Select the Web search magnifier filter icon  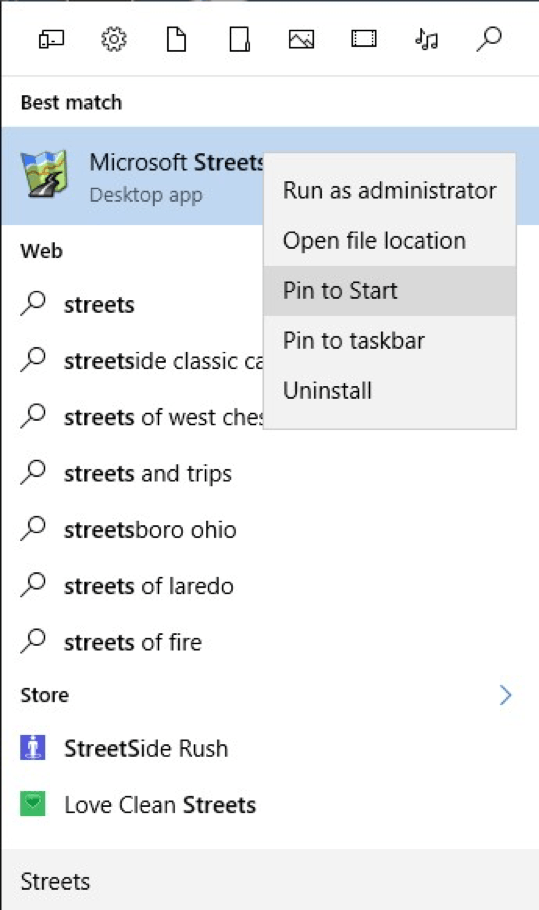click(x=489, y=39)
